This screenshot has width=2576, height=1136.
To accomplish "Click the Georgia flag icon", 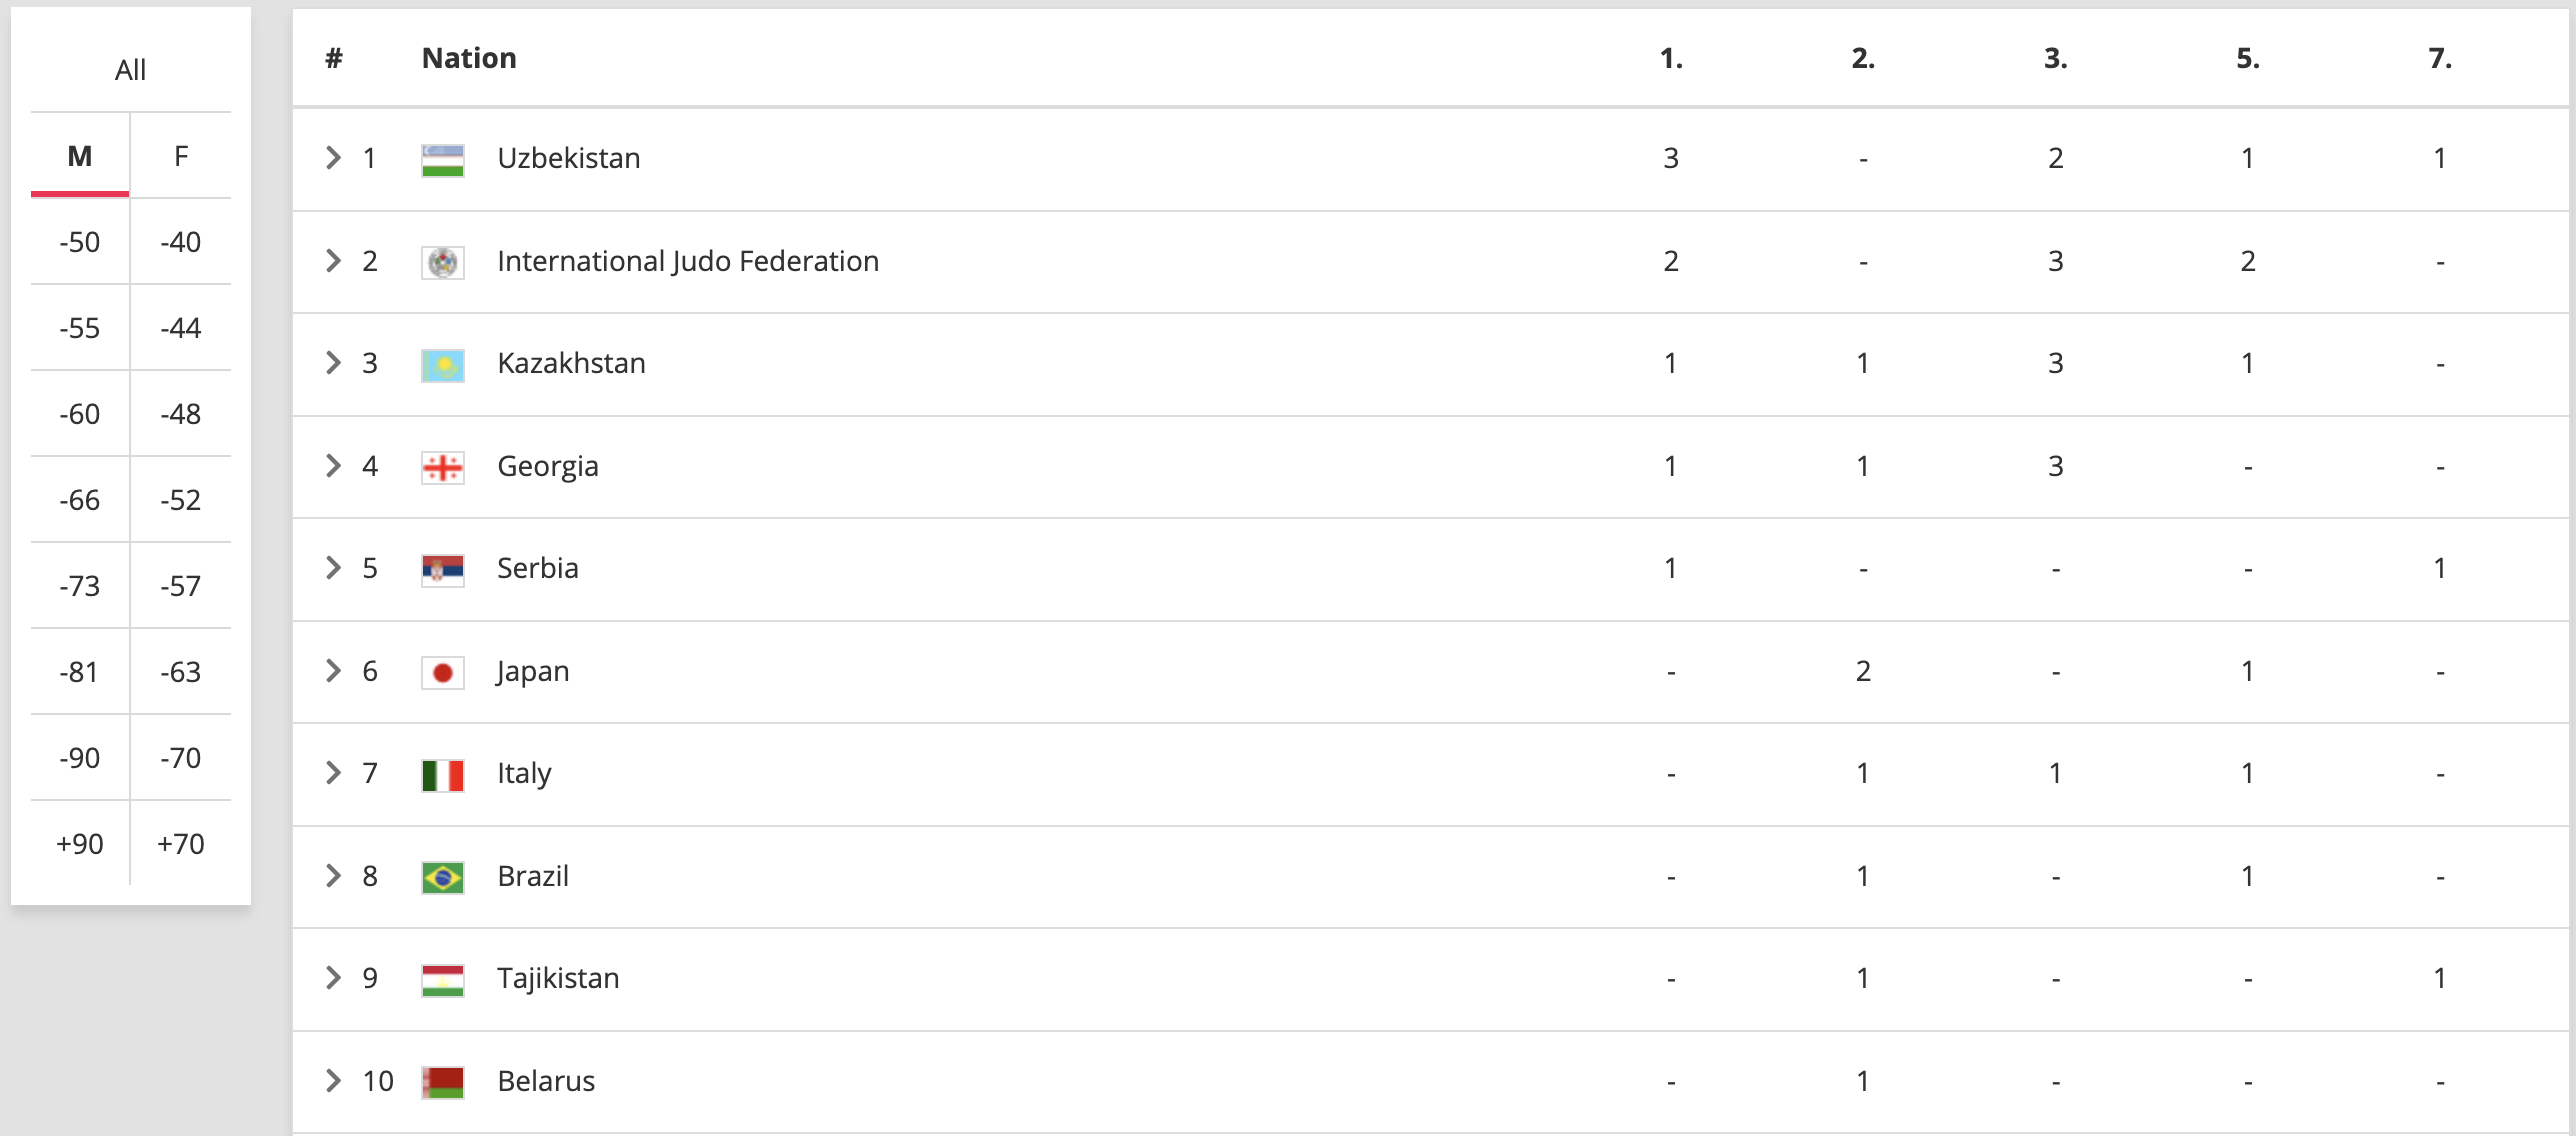I will click(x=442, y=467).
